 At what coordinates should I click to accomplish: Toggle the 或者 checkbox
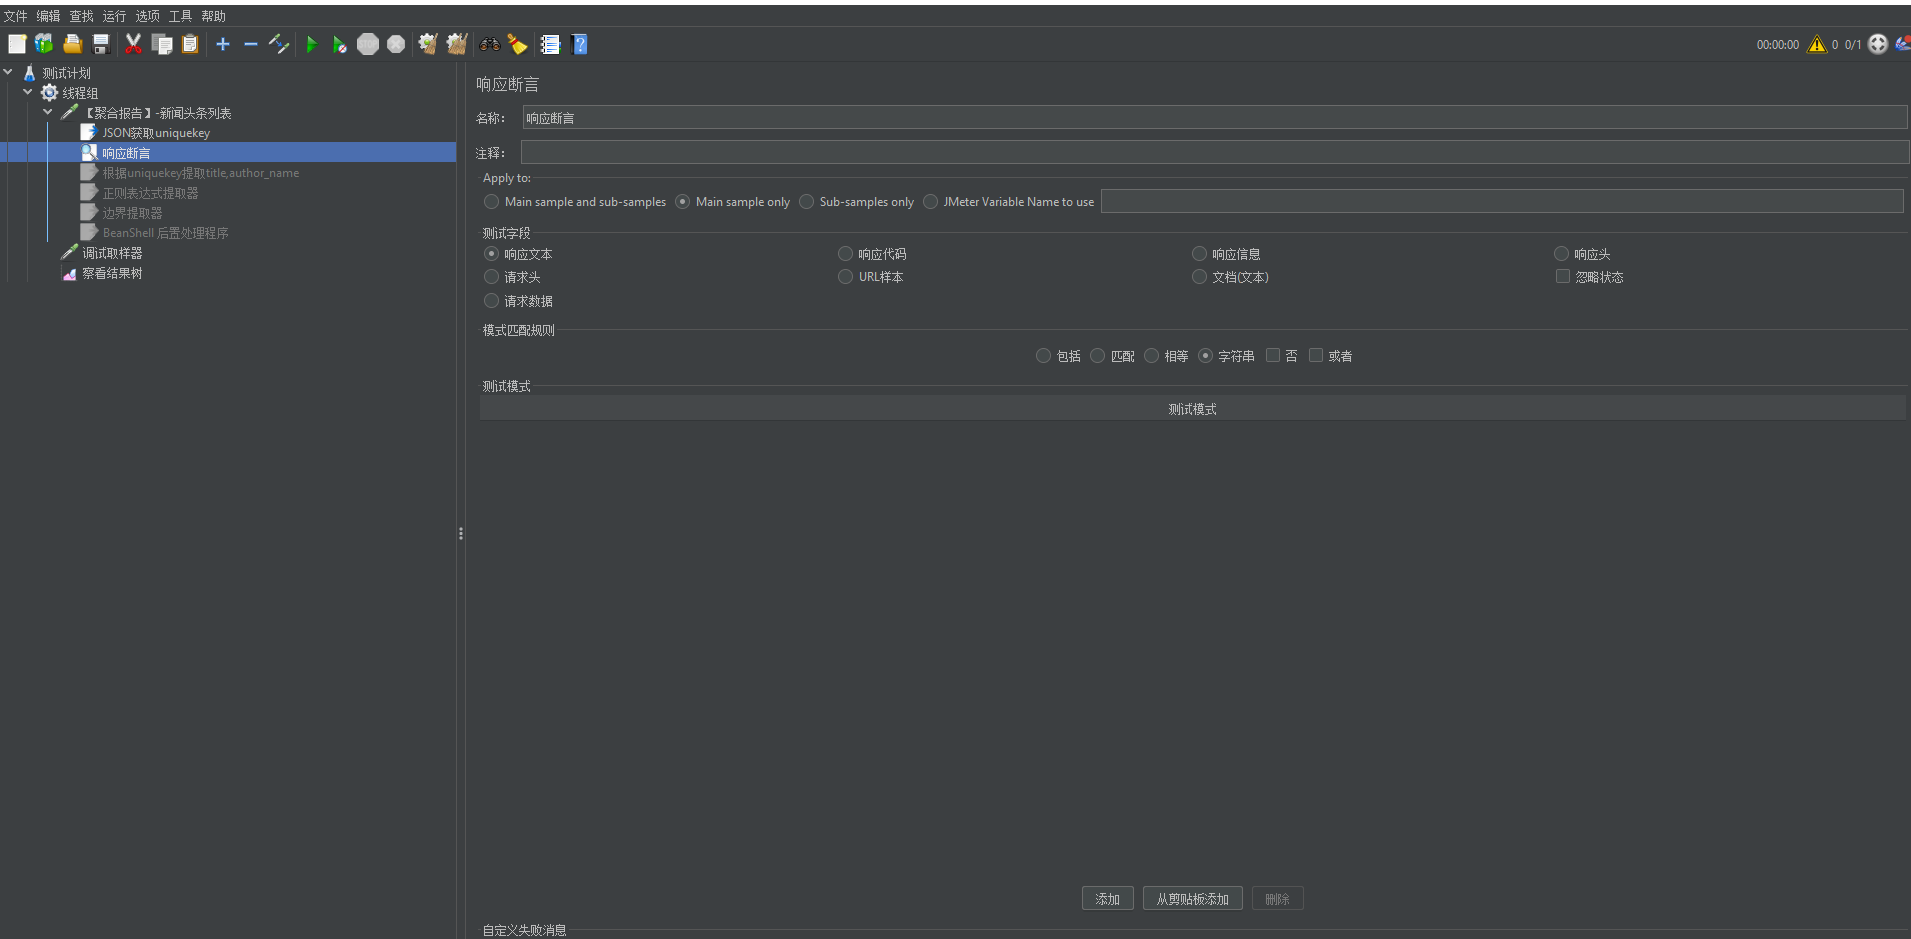[1316, 356]
